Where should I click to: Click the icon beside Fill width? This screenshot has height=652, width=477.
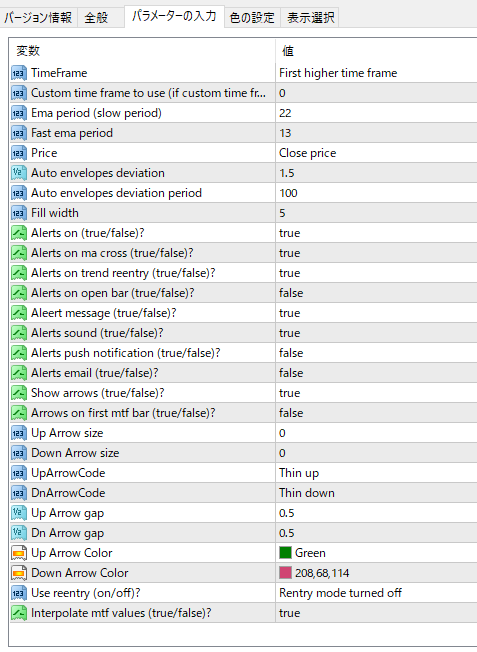[19, 213]
